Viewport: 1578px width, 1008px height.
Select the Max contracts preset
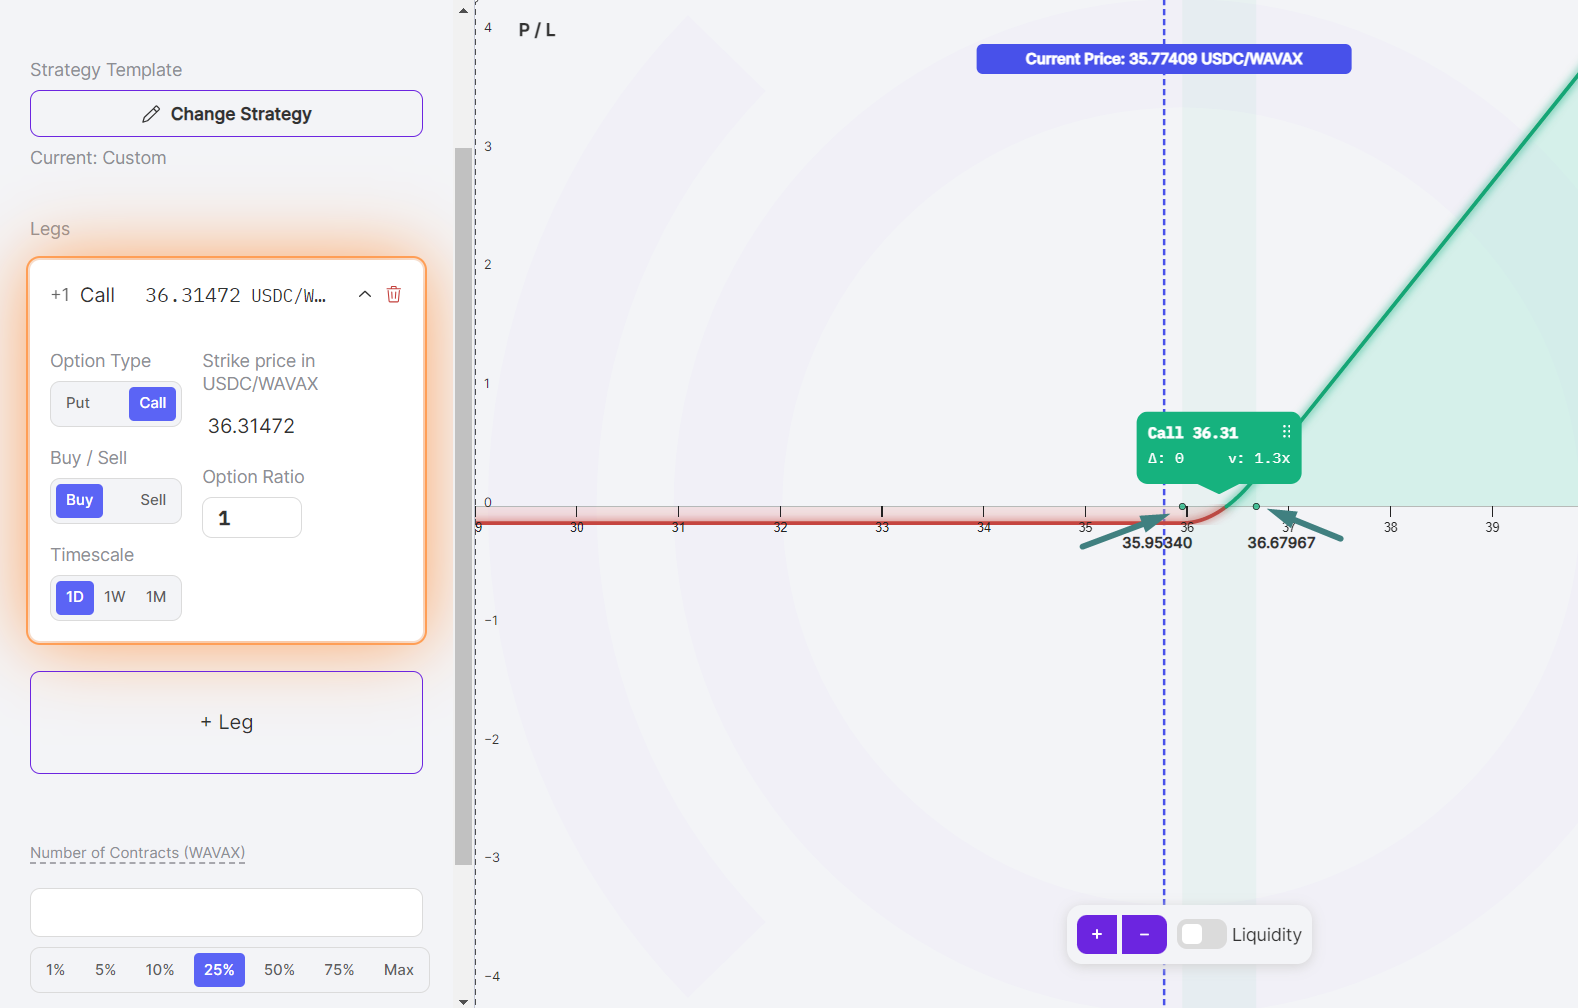pyautogui.click(x=398, y=970)
